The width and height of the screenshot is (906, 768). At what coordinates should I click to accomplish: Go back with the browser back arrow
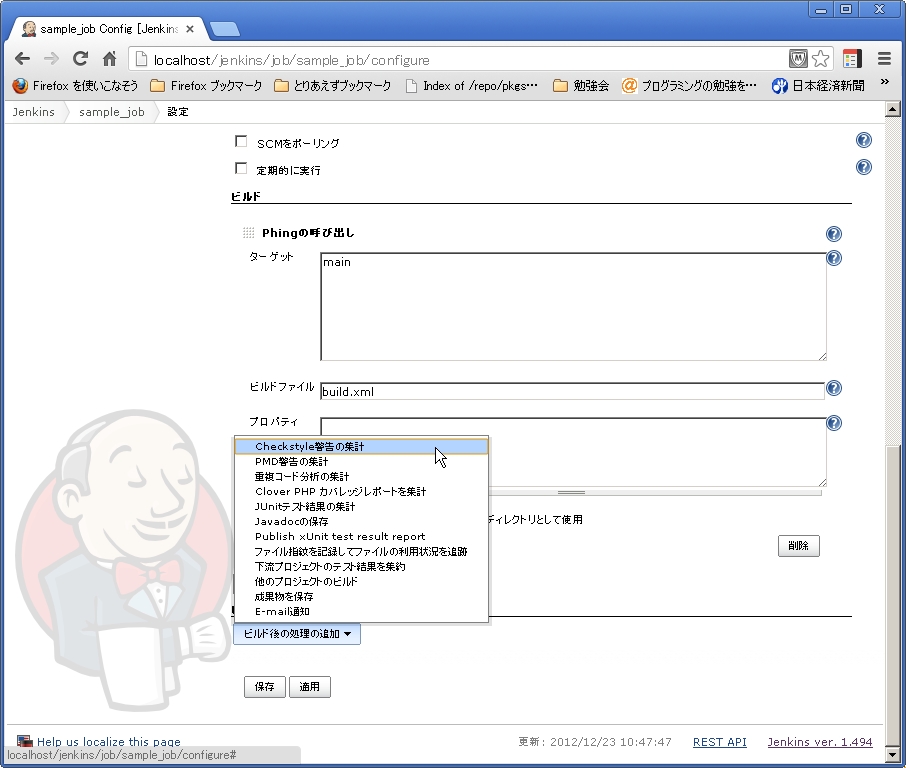click(x=23, y=59)
